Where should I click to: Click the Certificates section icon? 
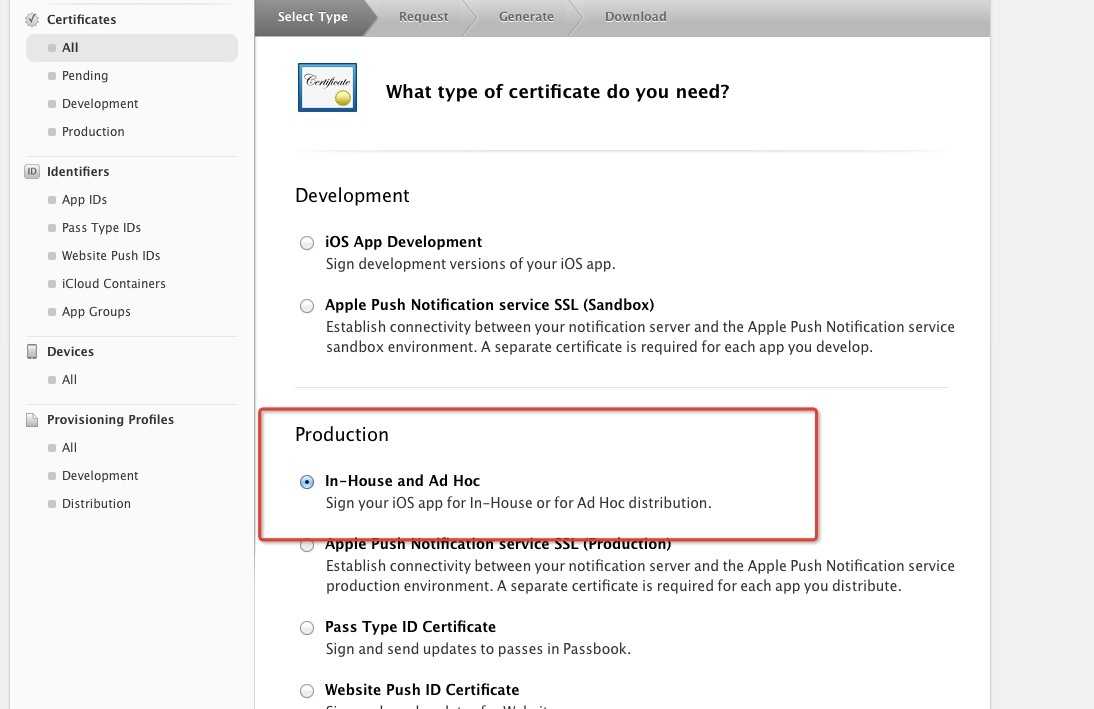point(32,20)
